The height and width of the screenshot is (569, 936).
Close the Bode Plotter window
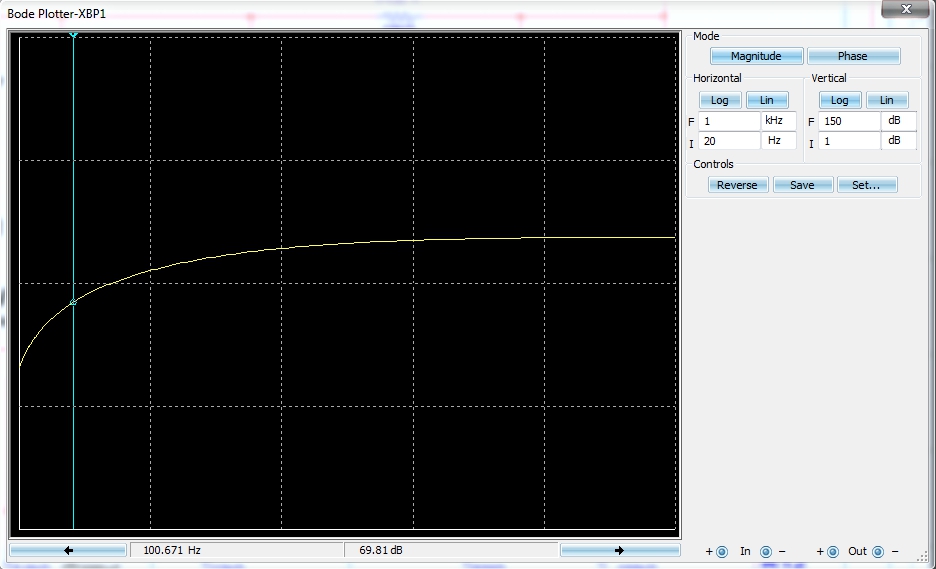[x=905, y=9]
